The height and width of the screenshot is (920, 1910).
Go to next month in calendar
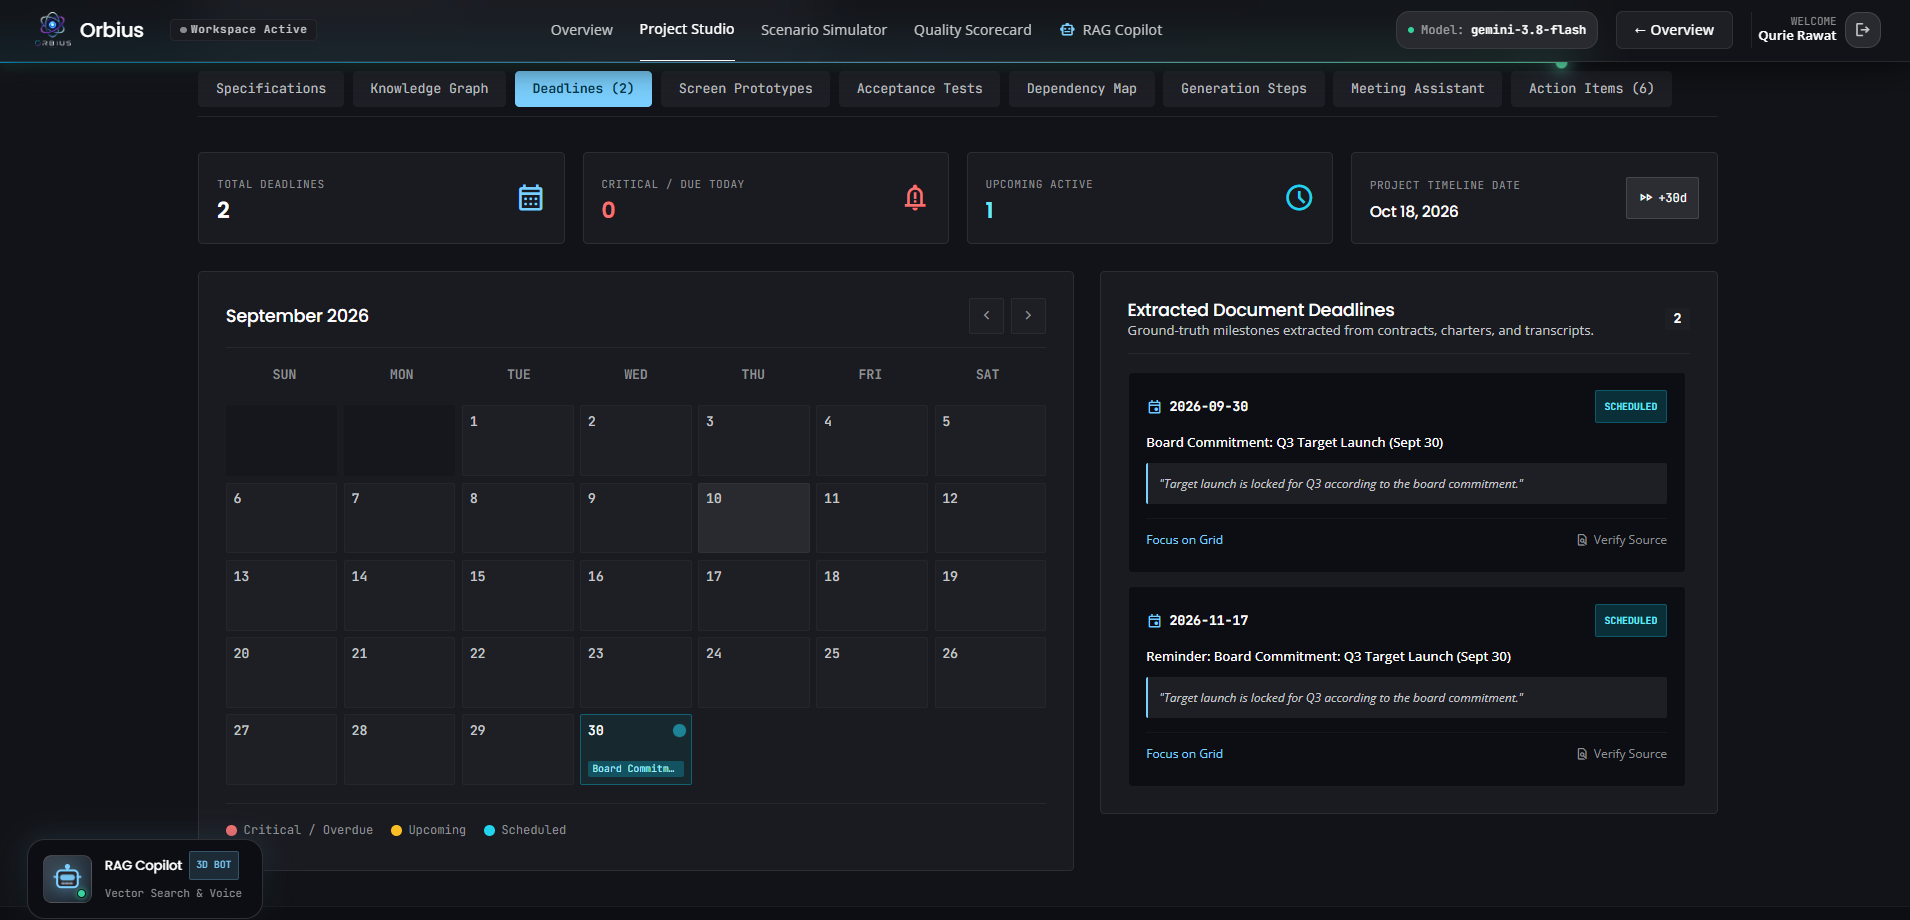pos(1028,316)
